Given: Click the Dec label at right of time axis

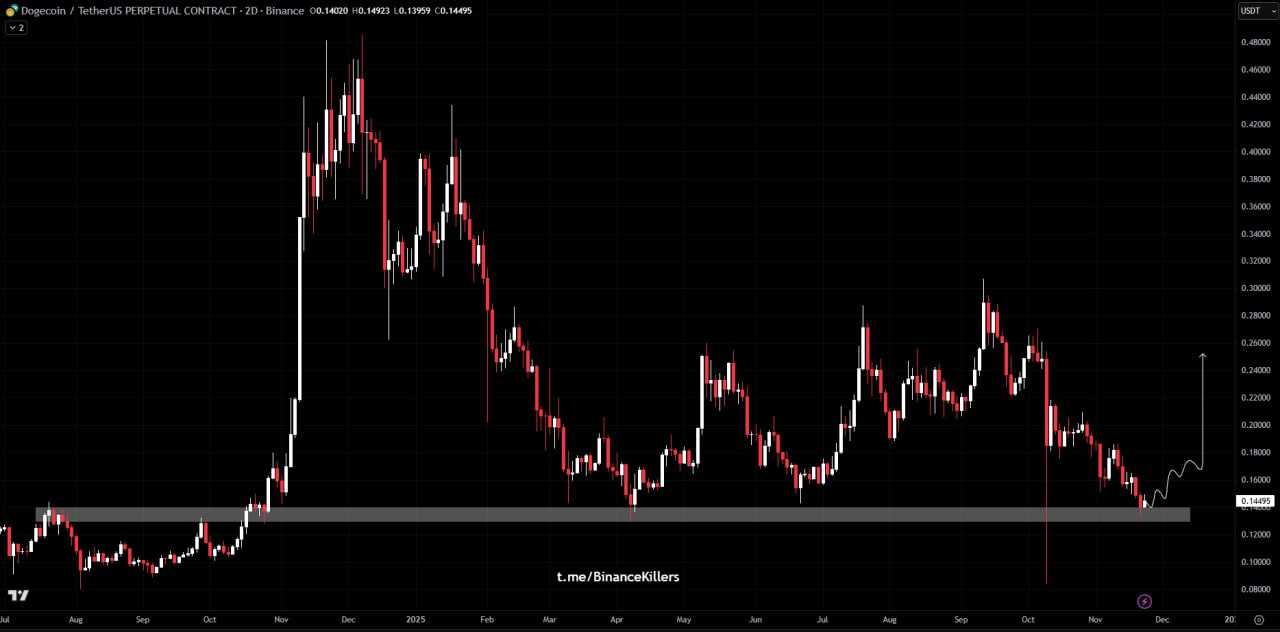Looking at the screenshot, I should pyautogui.click(x=1162, y=620).
